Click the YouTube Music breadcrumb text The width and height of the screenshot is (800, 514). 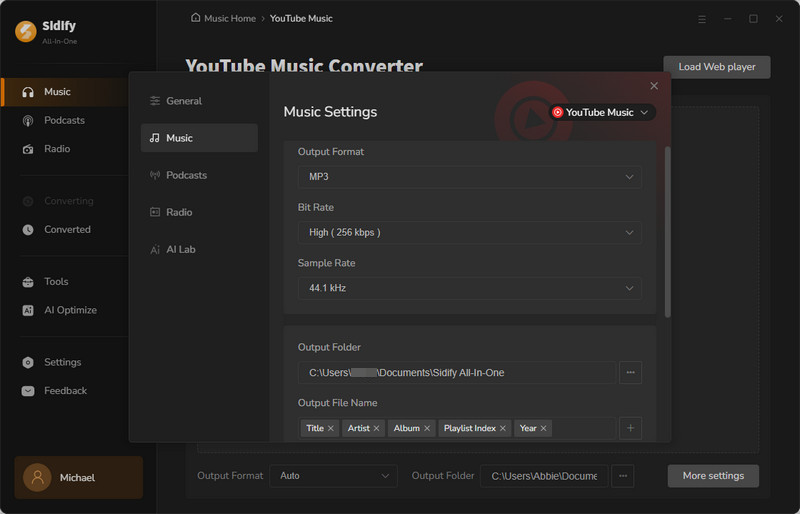point(301,18)
